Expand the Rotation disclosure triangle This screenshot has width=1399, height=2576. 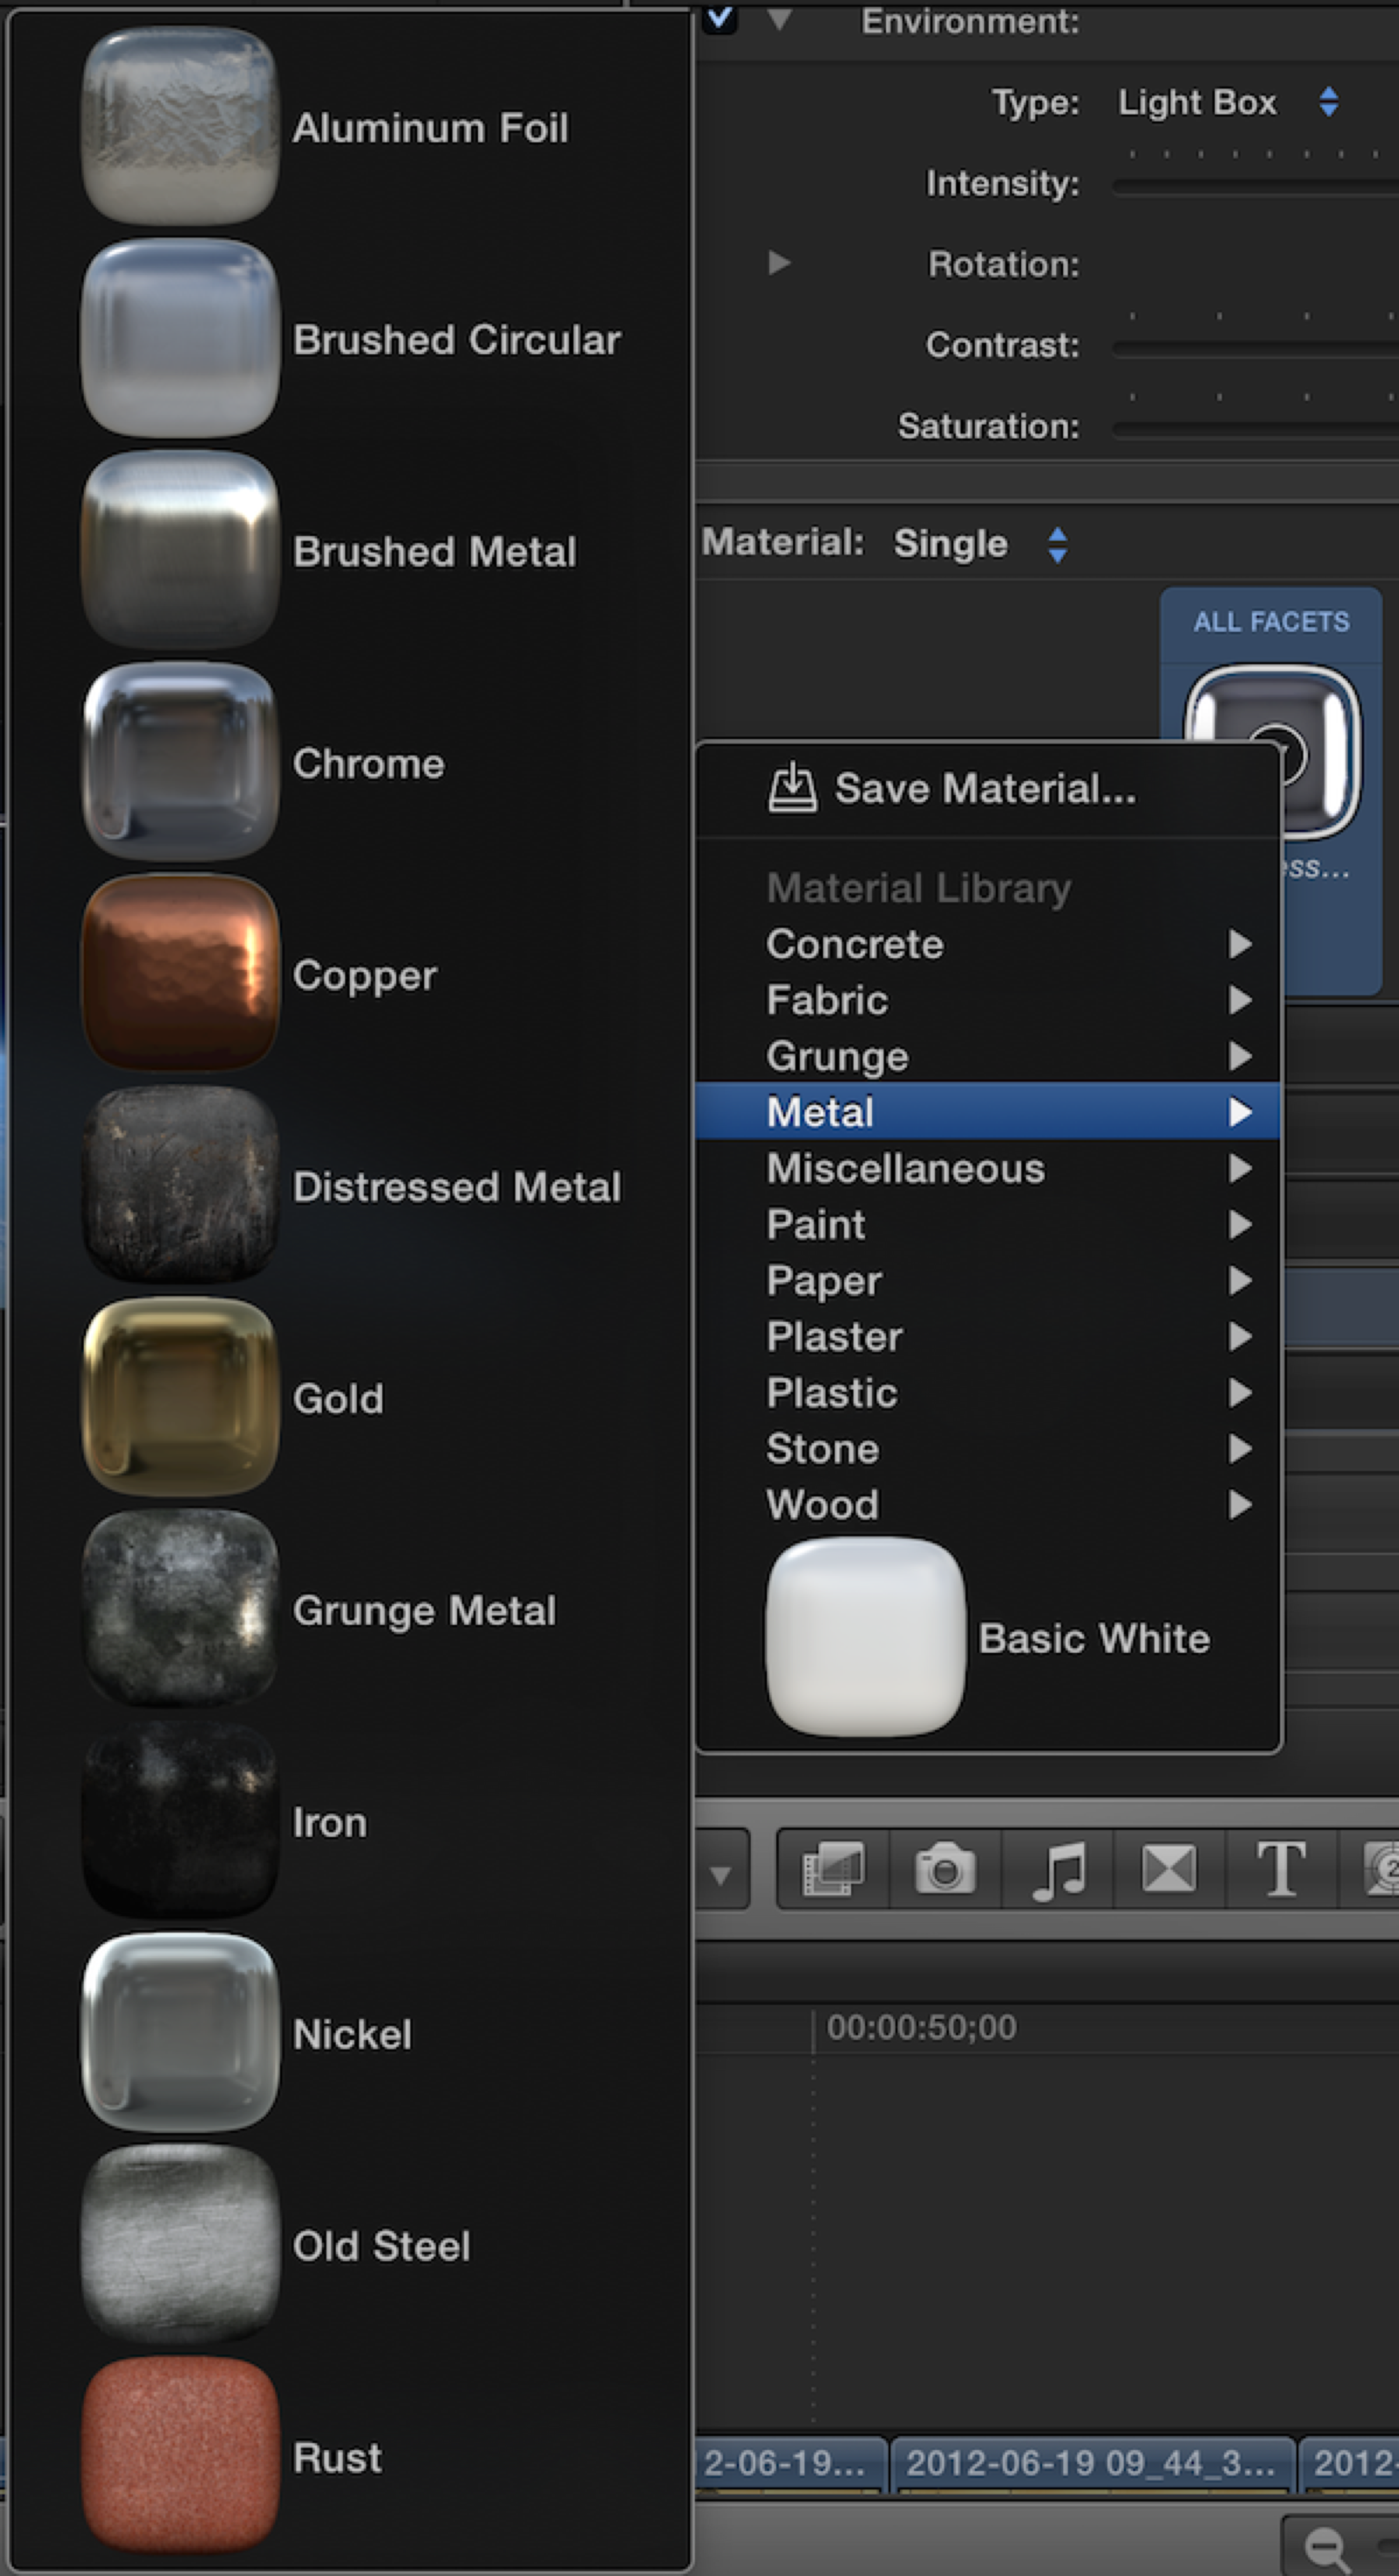(779, 263)
